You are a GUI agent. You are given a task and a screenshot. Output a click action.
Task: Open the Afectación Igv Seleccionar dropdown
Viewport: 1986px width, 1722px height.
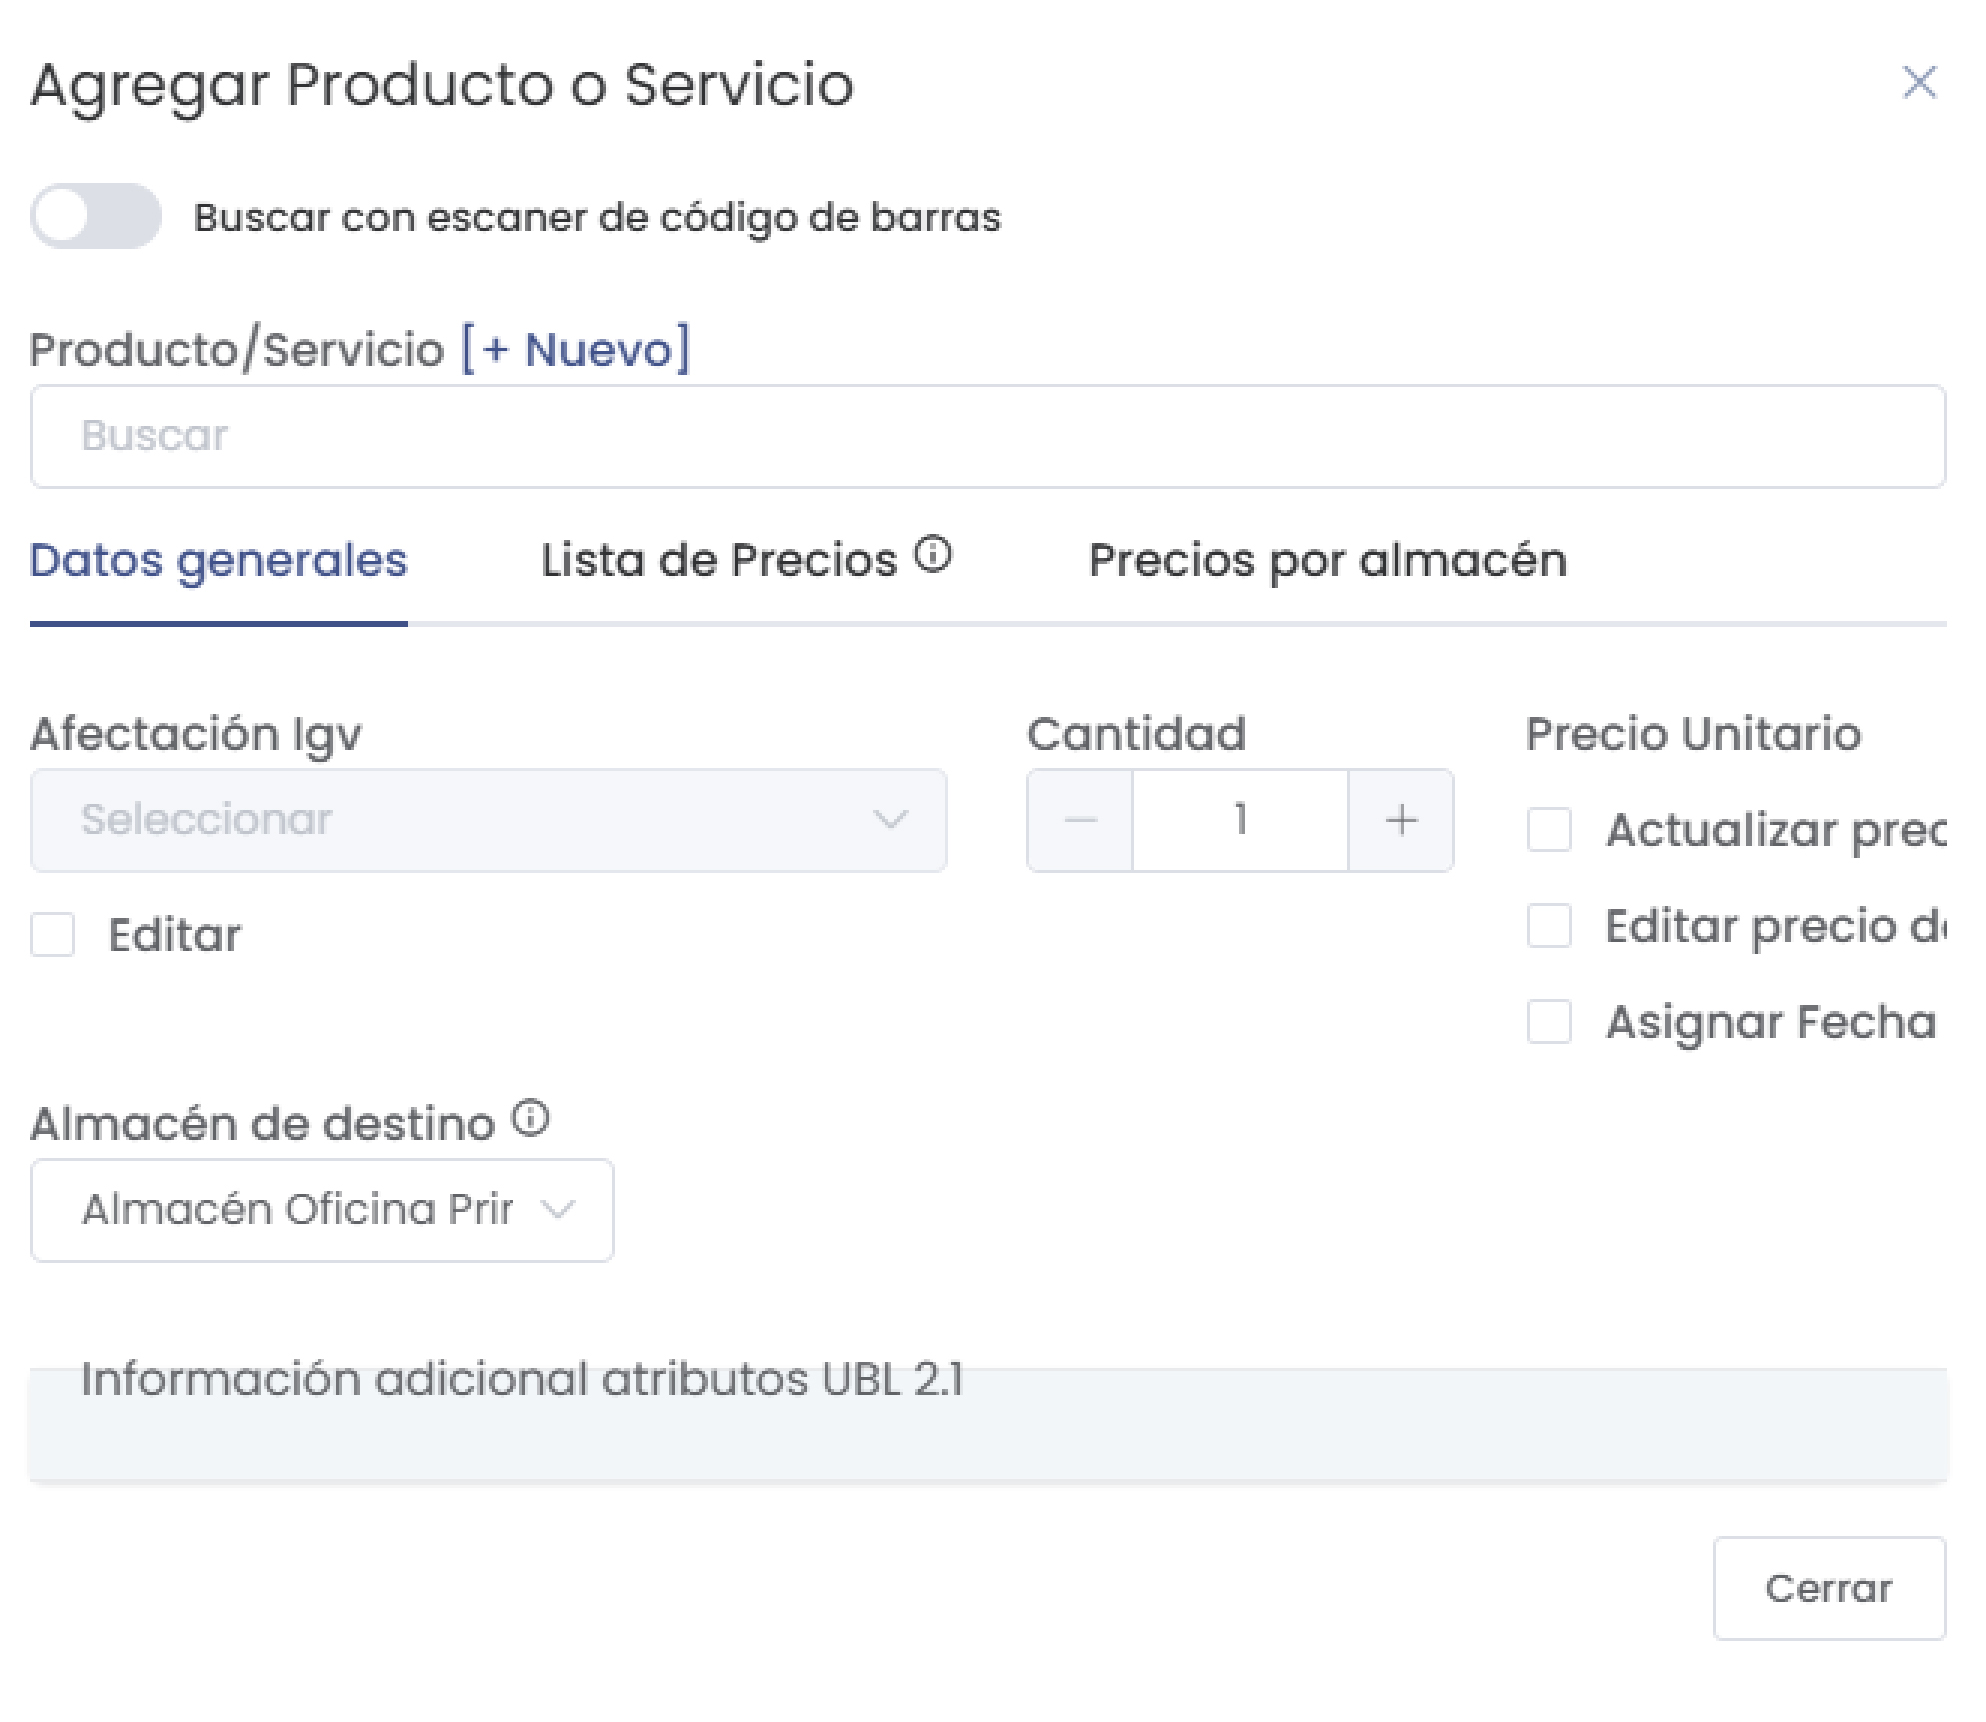(489, 820)
